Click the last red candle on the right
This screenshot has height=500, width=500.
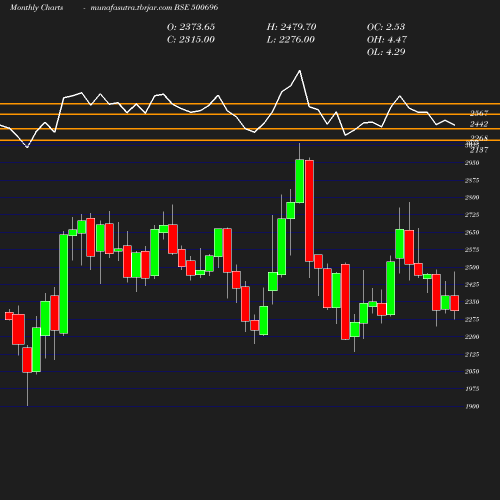click(455, 303)
